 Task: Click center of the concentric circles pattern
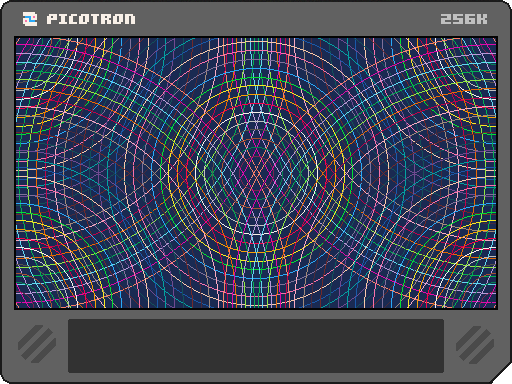click(256, 173)
